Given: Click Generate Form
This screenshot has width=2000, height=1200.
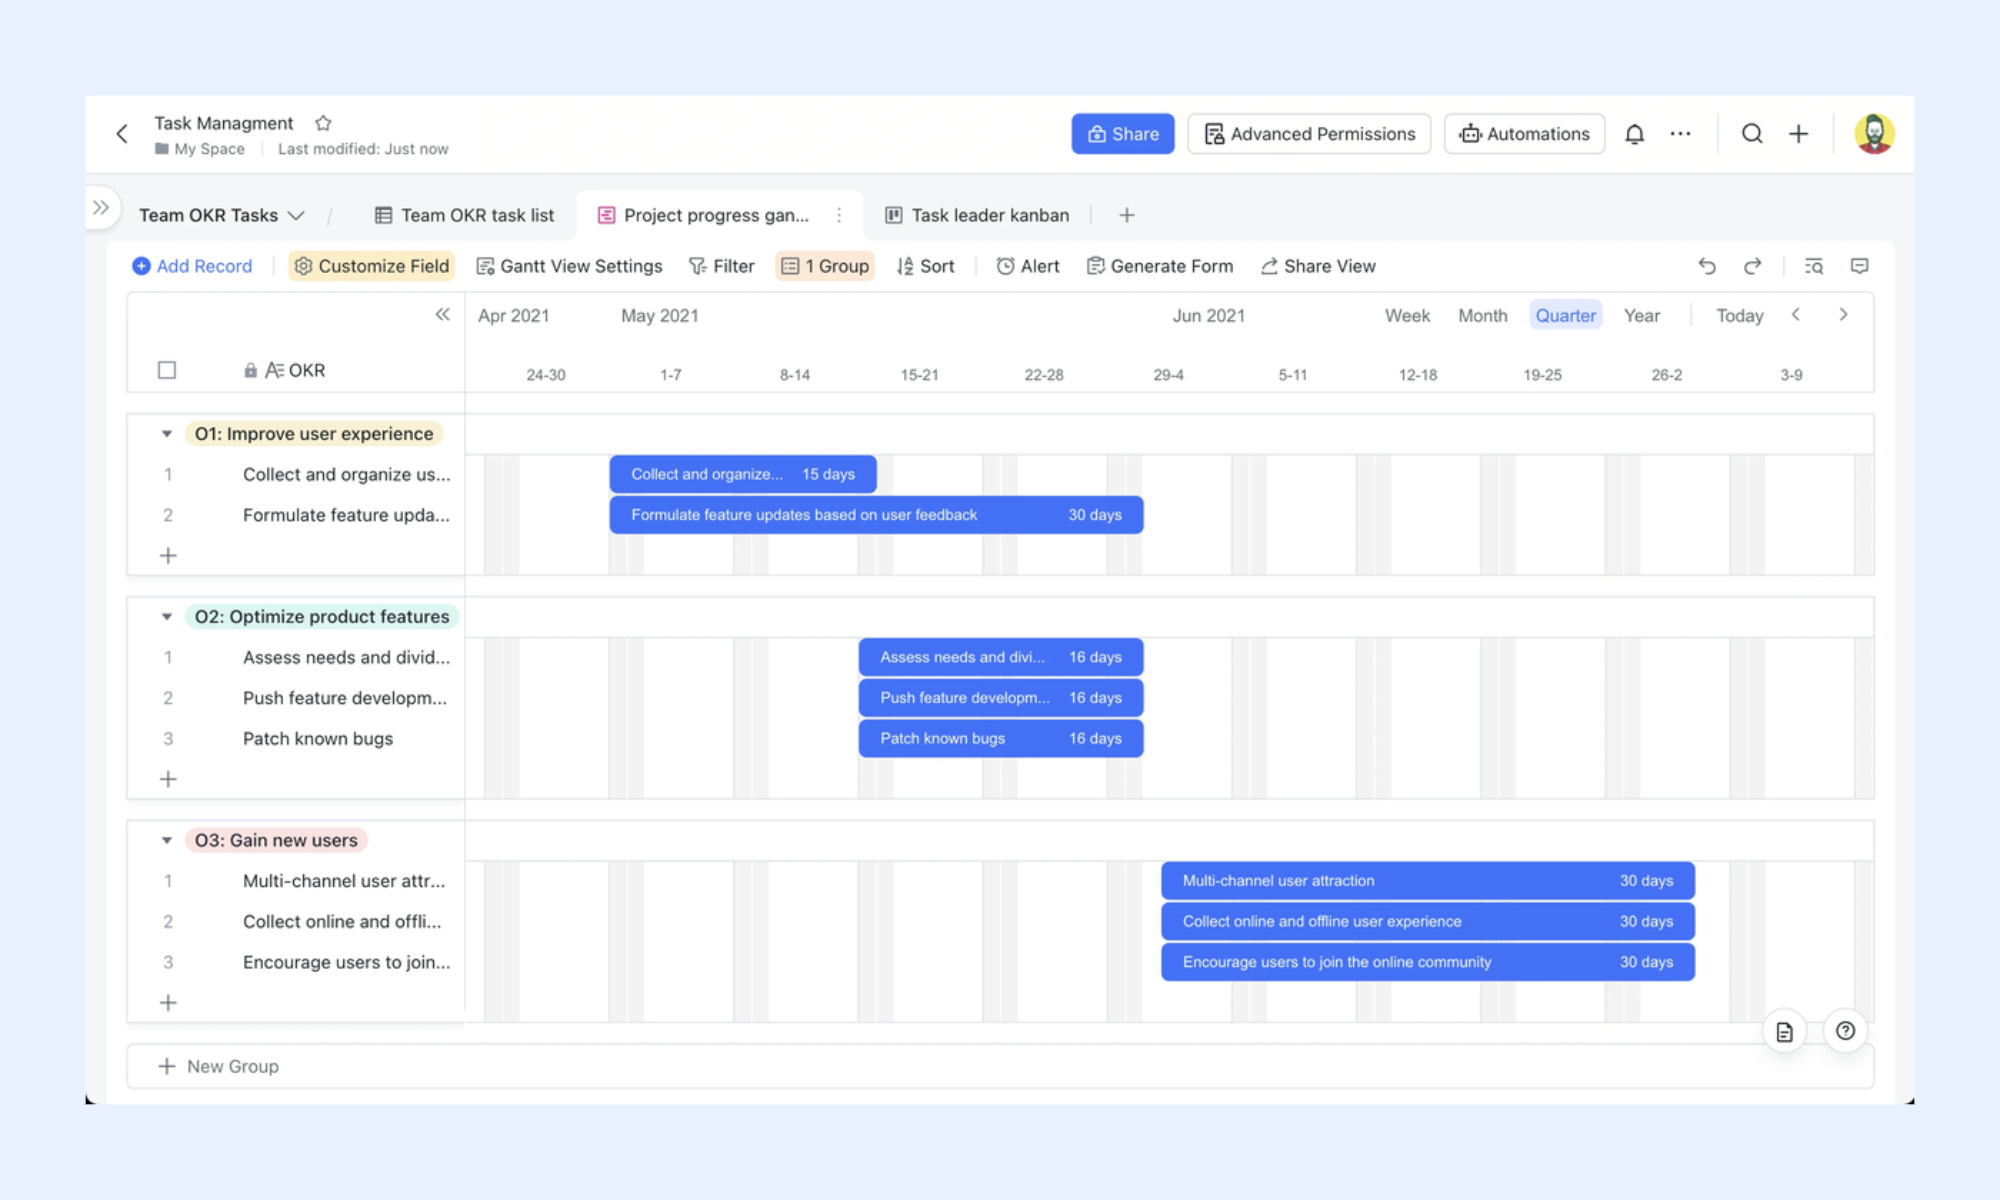Looking at the screenshot, I should (x=1160, y=266).
